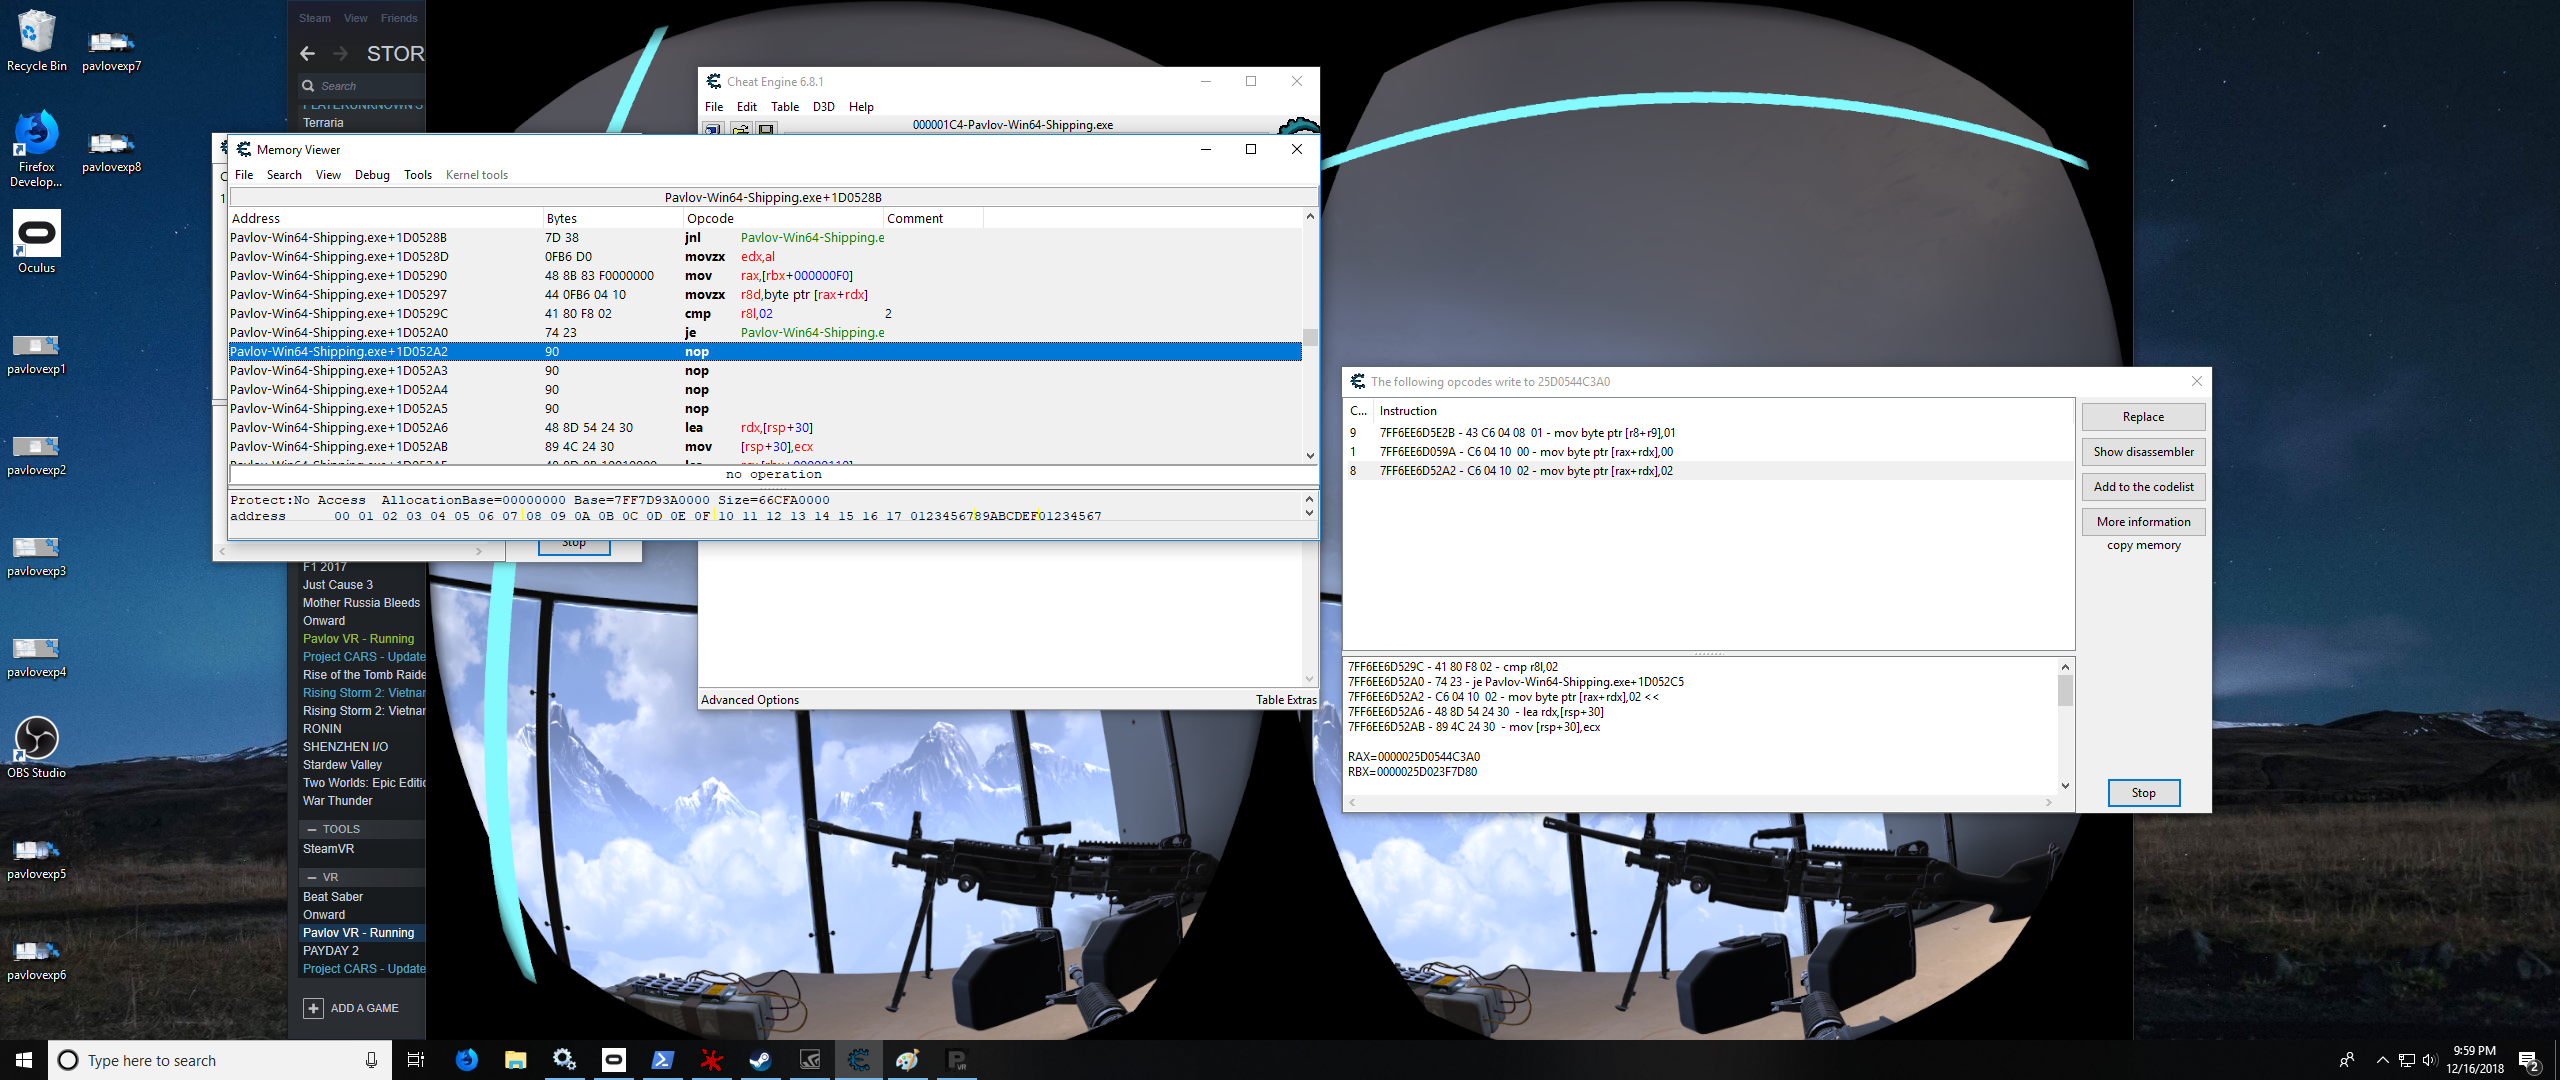Click the Type here to search box
The height and width of the screenshot is (1080, 2560).
pos(220,1060)
